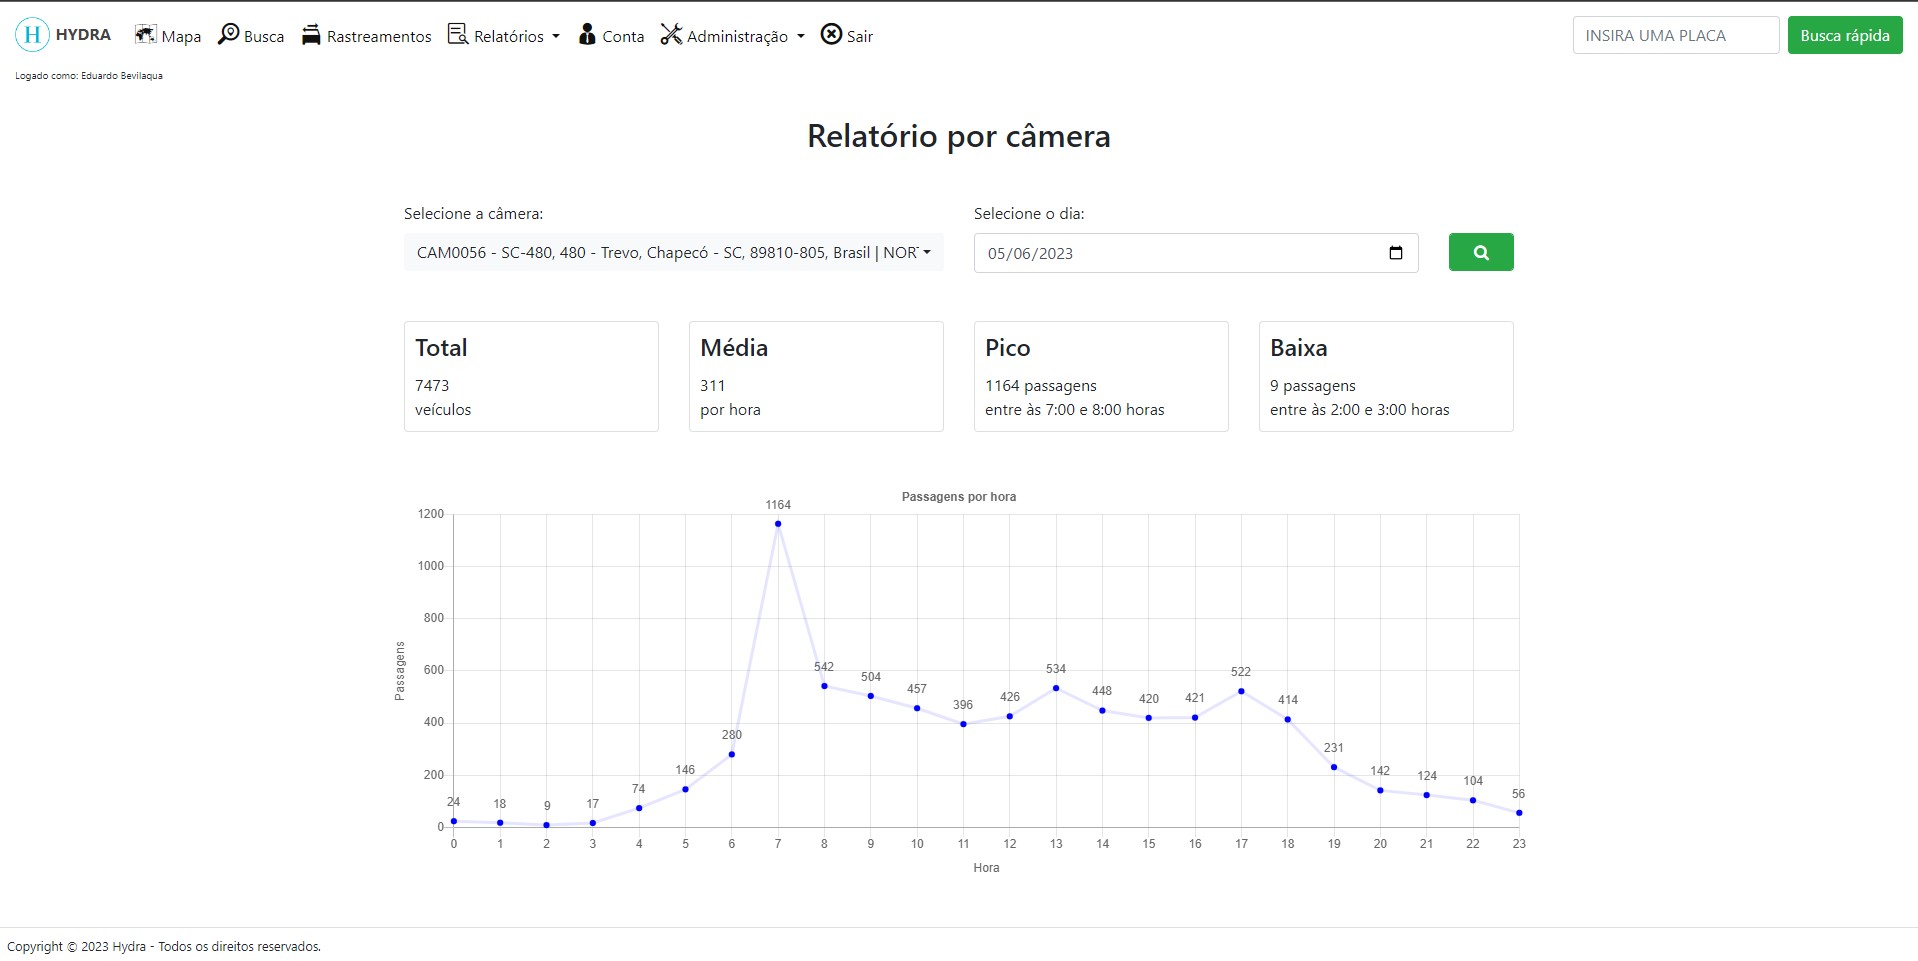Open the calendar picker icon
The image size is (1918, 961).
(1396, 253)
